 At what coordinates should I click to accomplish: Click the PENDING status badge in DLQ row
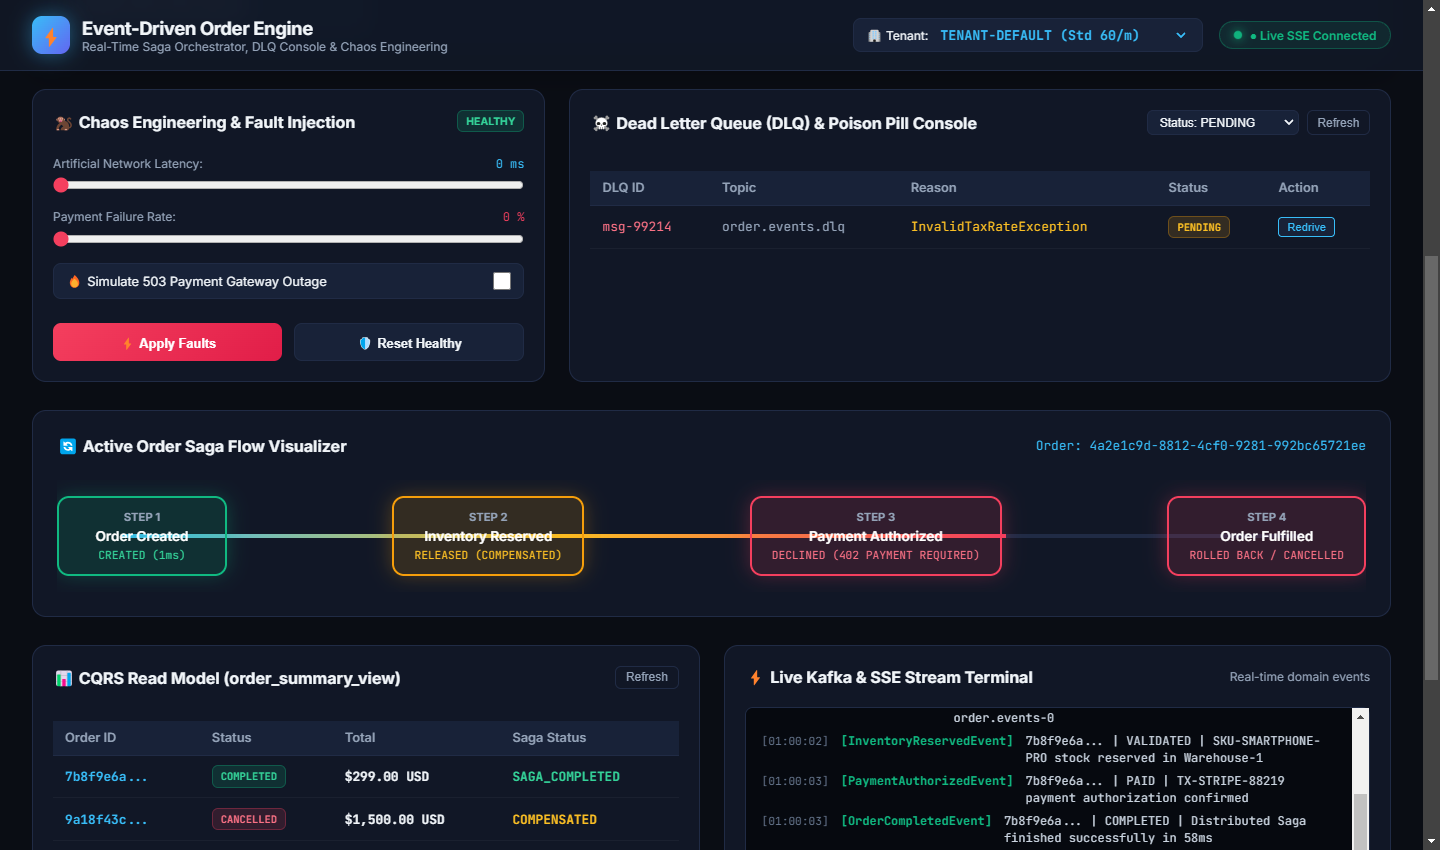1199,227
